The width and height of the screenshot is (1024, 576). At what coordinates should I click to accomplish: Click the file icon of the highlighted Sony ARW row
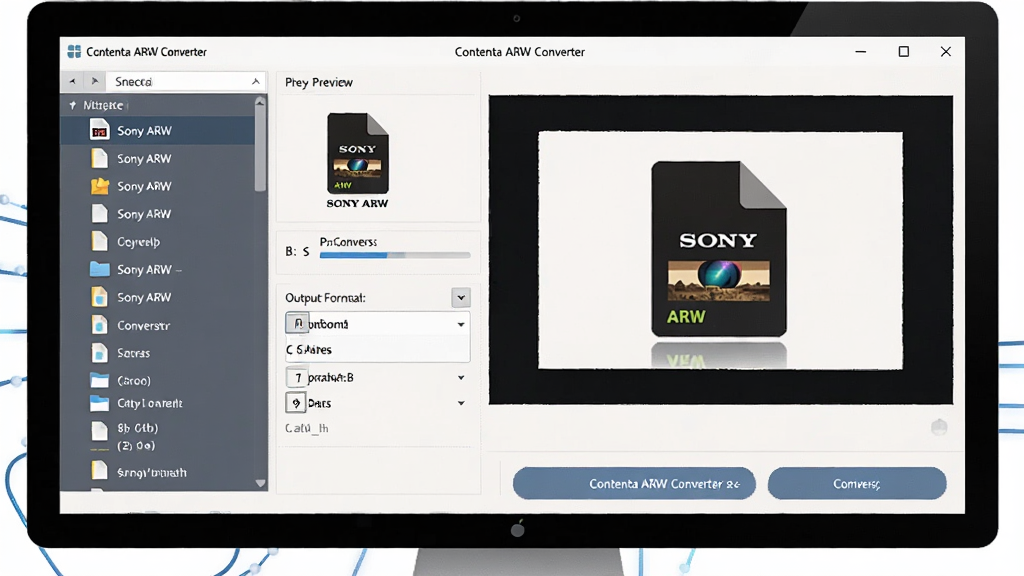[99, 130]
